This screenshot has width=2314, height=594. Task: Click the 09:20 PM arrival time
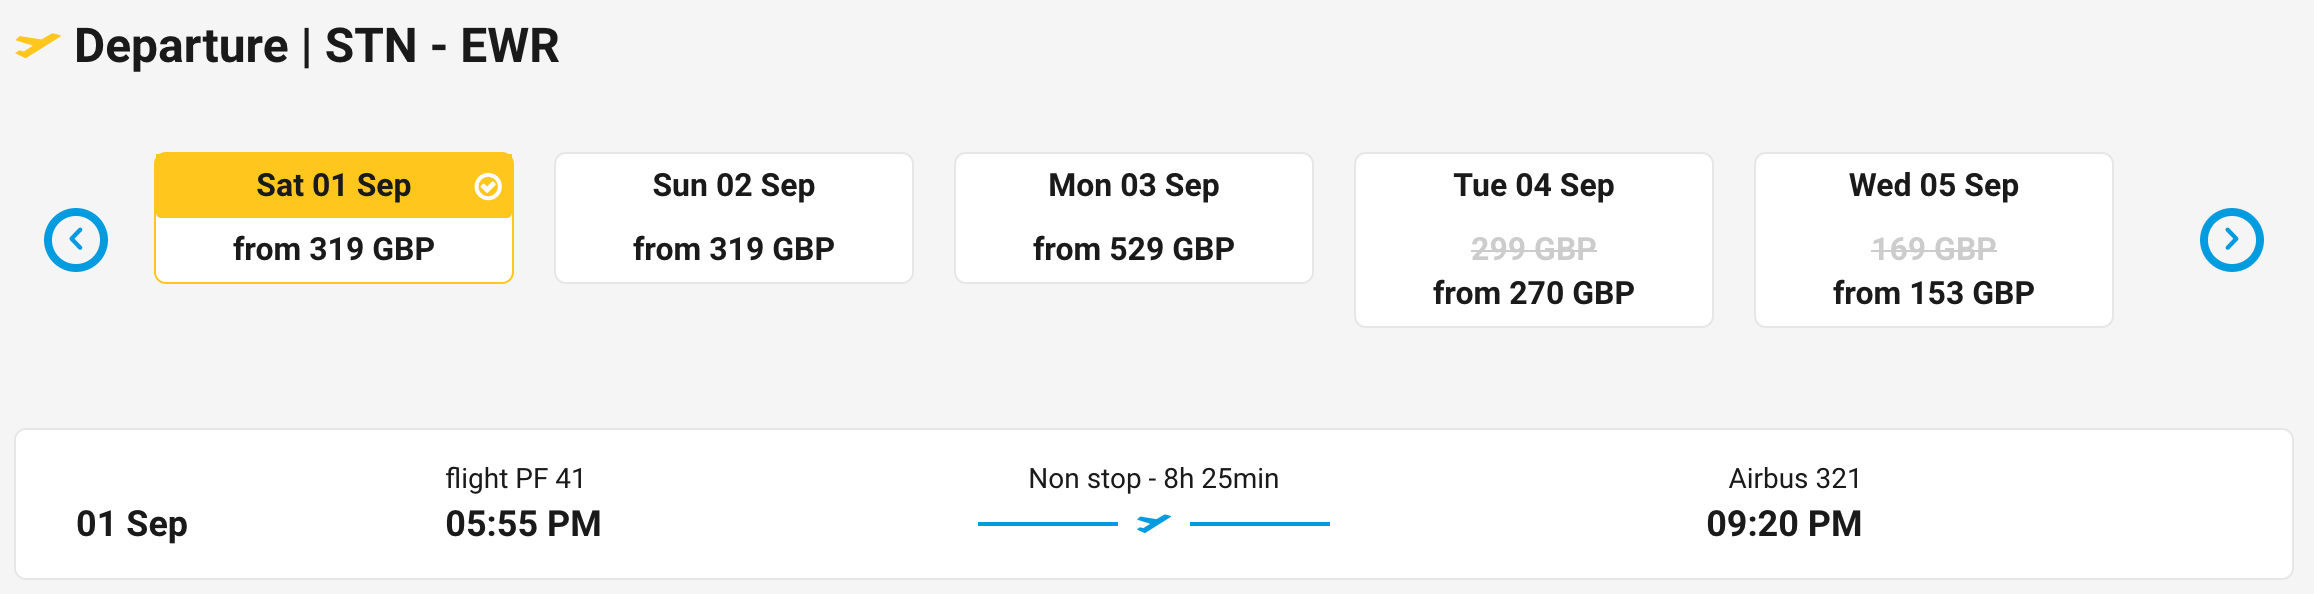click(x=1783, y=524)
